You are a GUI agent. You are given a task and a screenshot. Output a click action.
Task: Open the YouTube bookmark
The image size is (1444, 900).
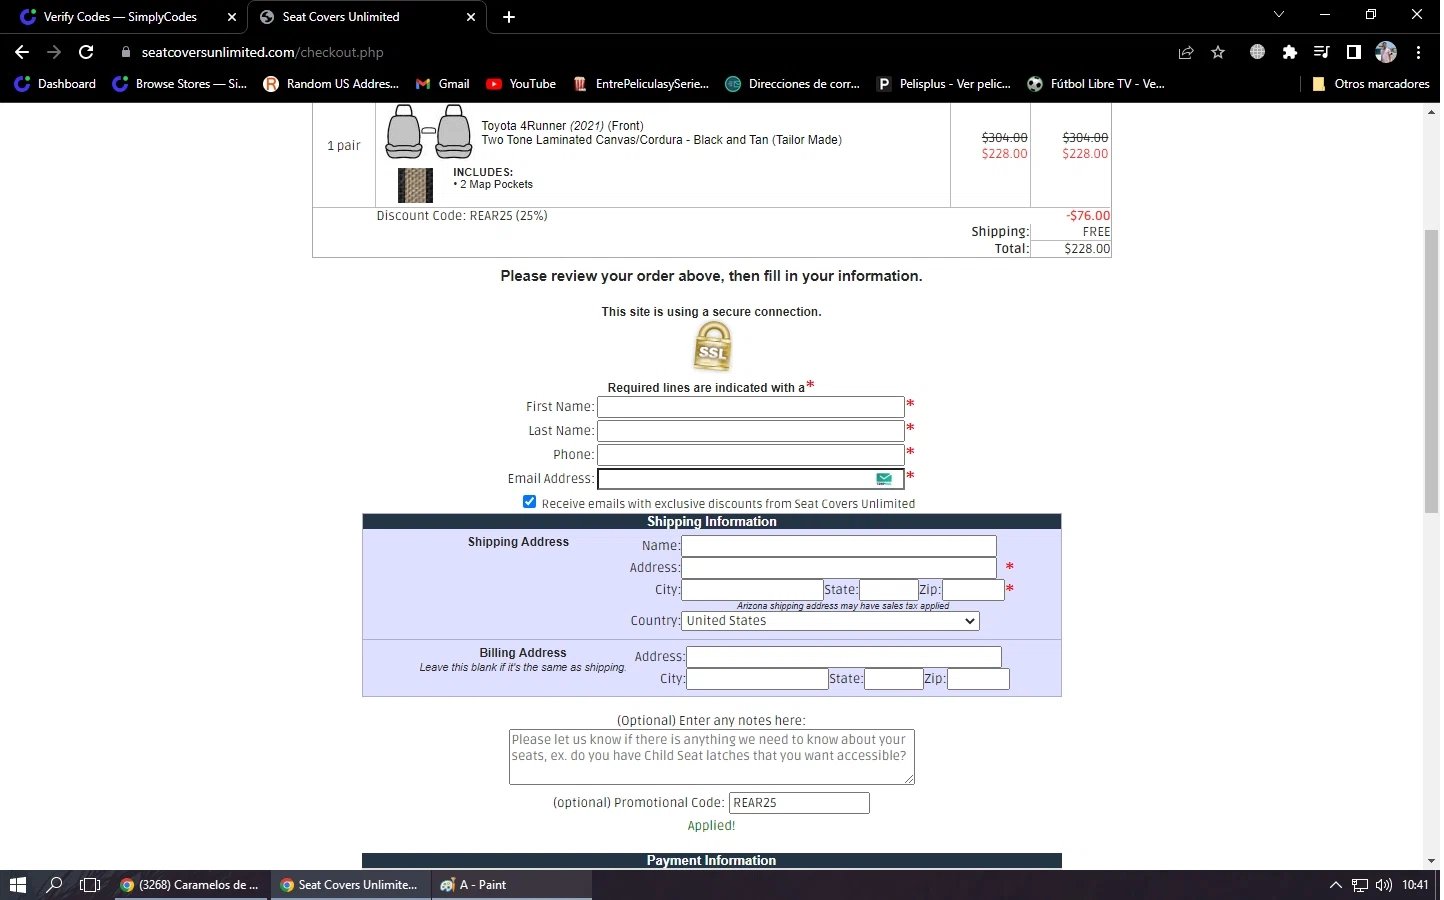click(521, 84)
